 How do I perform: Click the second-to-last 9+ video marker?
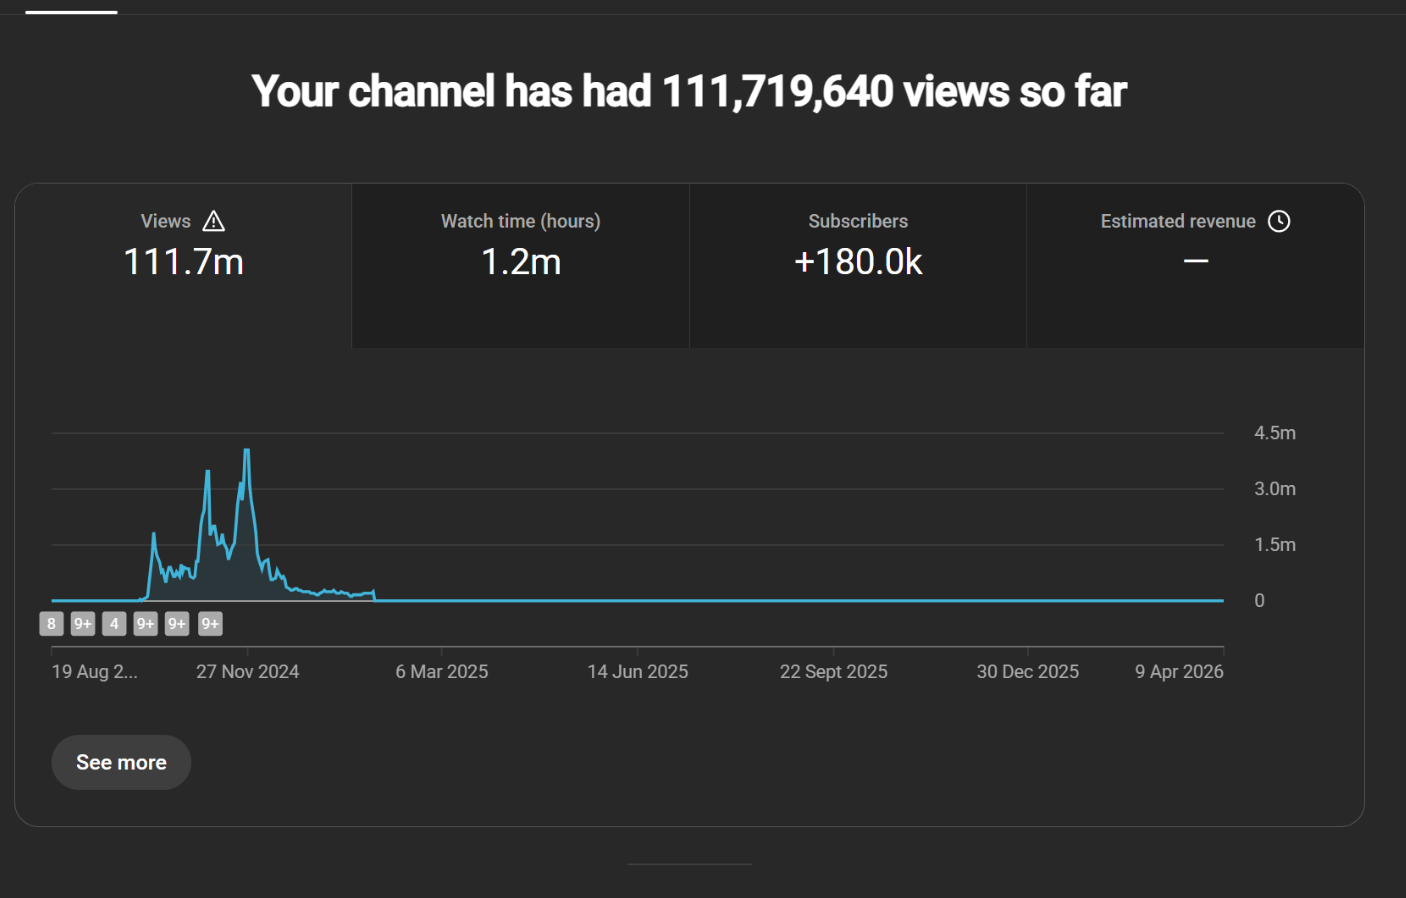(177, 624)
